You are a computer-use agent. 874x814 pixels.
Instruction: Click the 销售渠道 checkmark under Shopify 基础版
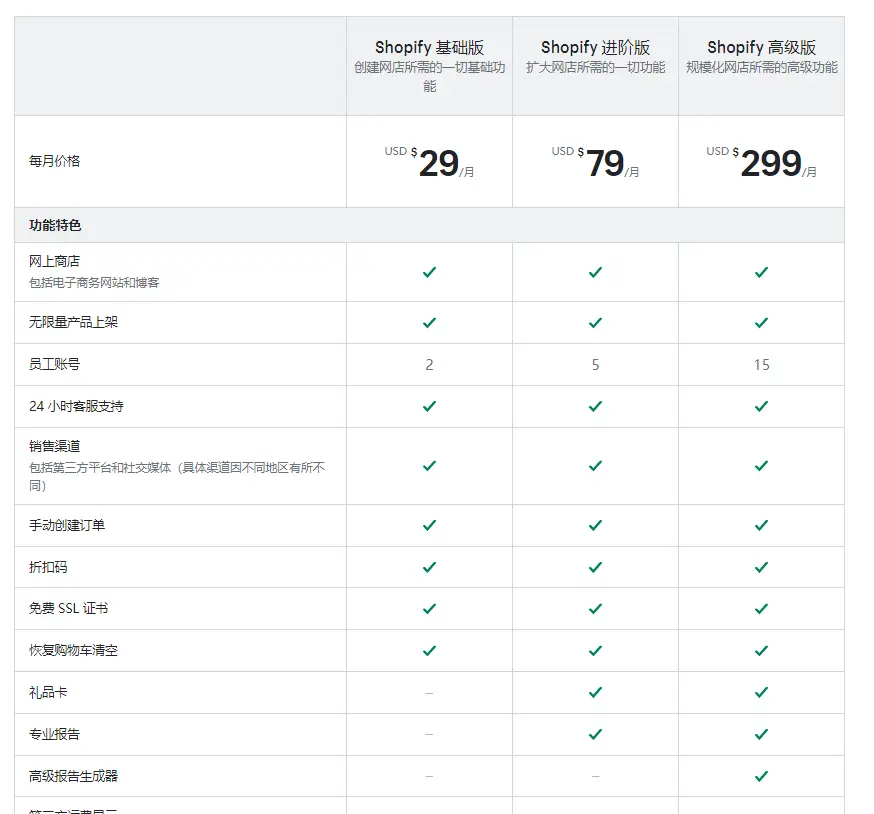click(x=429, y=466)
